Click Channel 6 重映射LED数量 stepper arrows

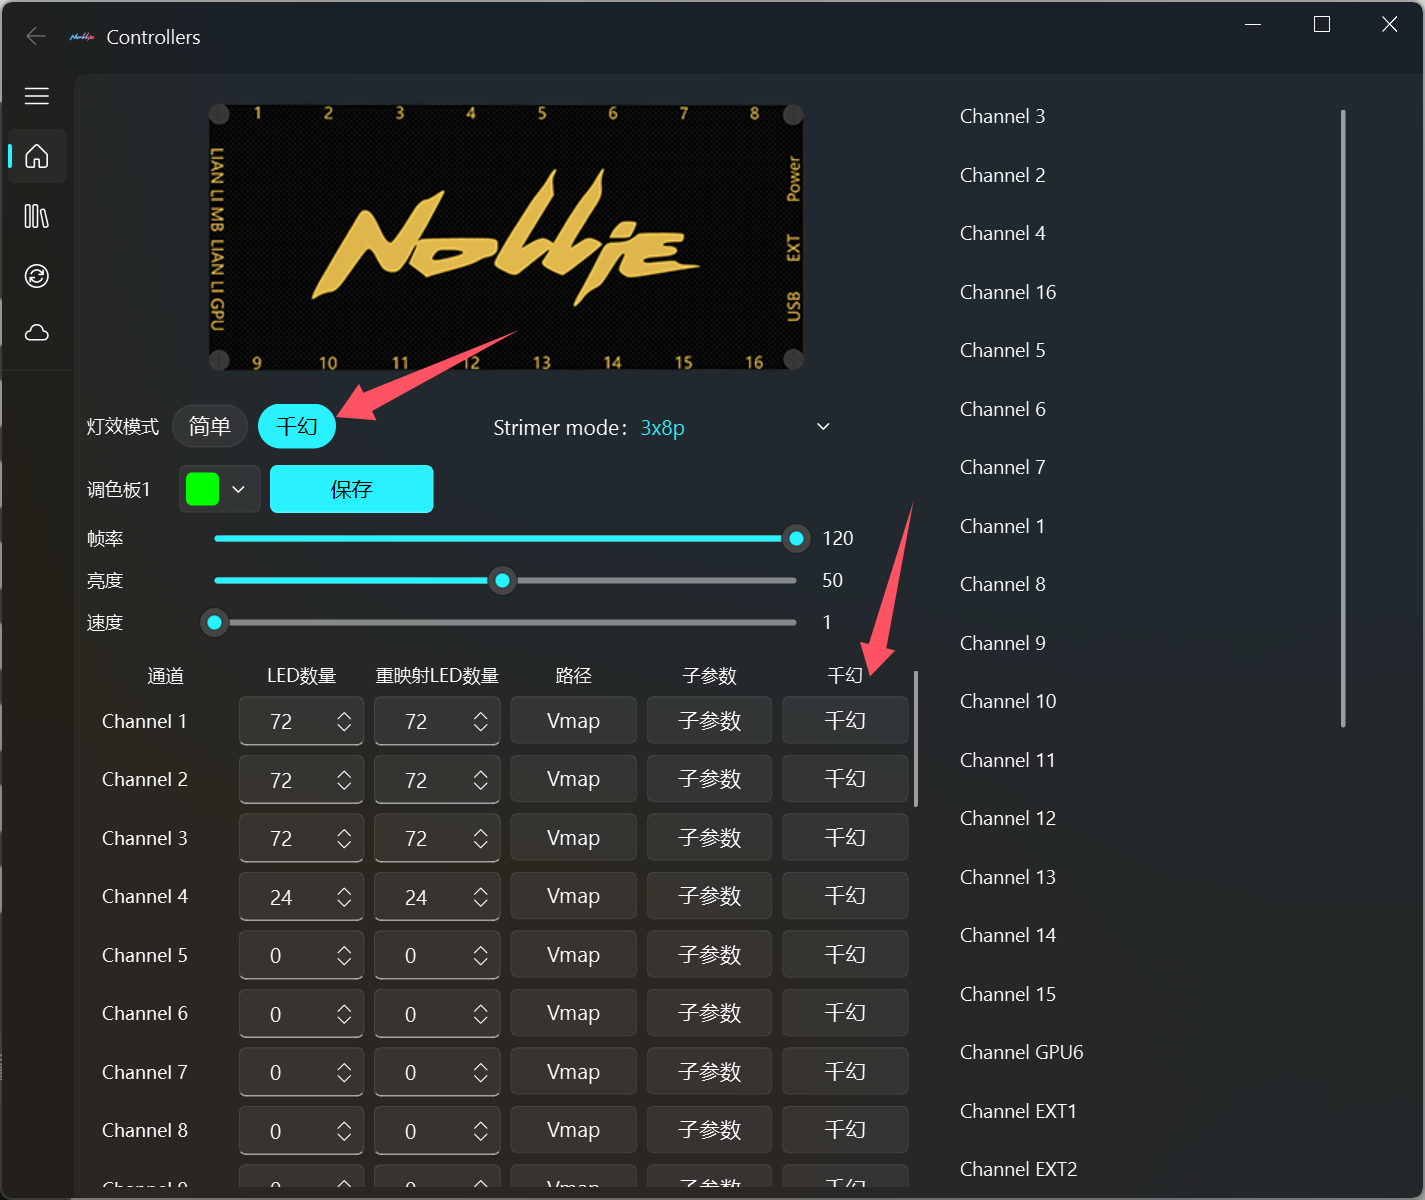[481, 1014]
